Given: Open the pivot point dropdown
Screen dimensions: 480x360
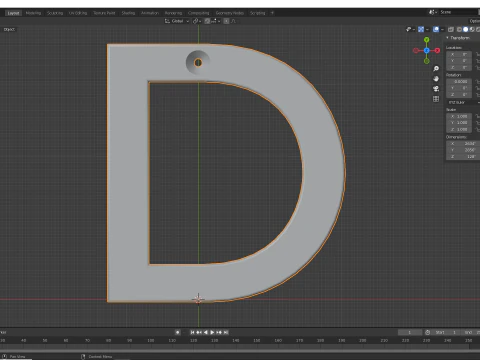Looking at the screenshot, I should [x=196, y=21].
